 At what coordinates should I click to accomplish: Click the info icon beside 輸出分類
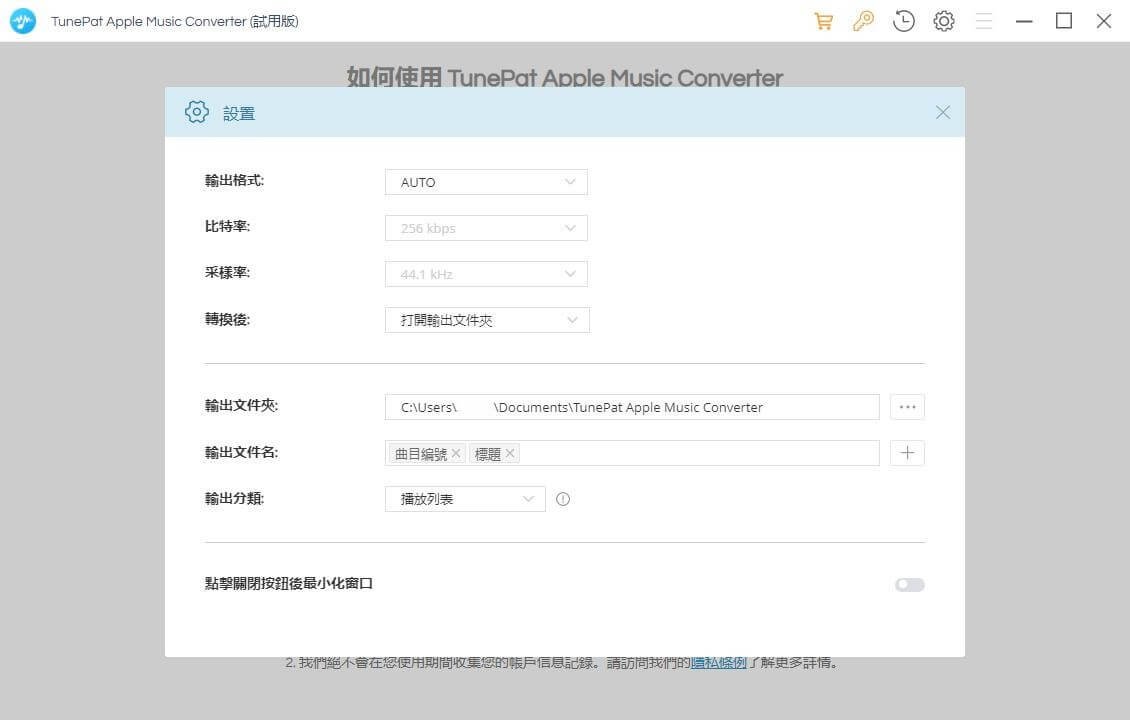563,499
